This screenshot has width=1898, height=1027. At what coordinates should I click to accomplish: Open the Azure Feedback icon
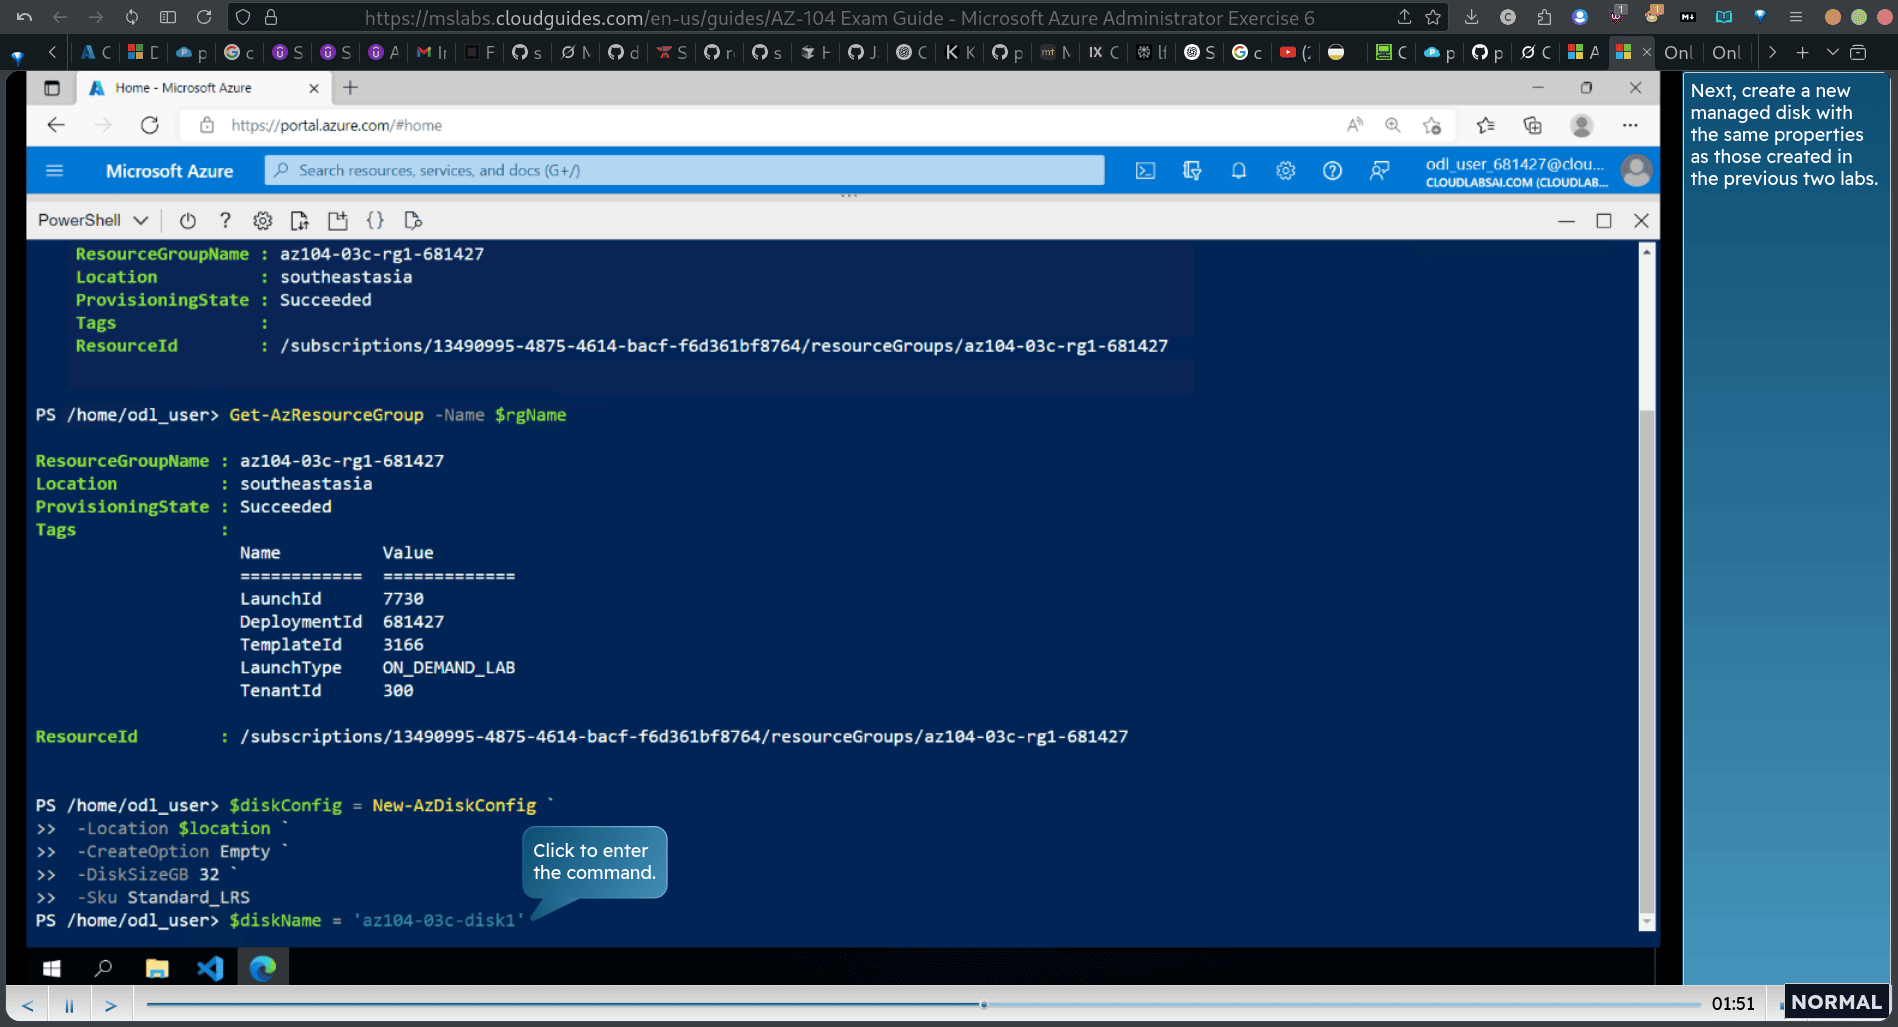1379,171
